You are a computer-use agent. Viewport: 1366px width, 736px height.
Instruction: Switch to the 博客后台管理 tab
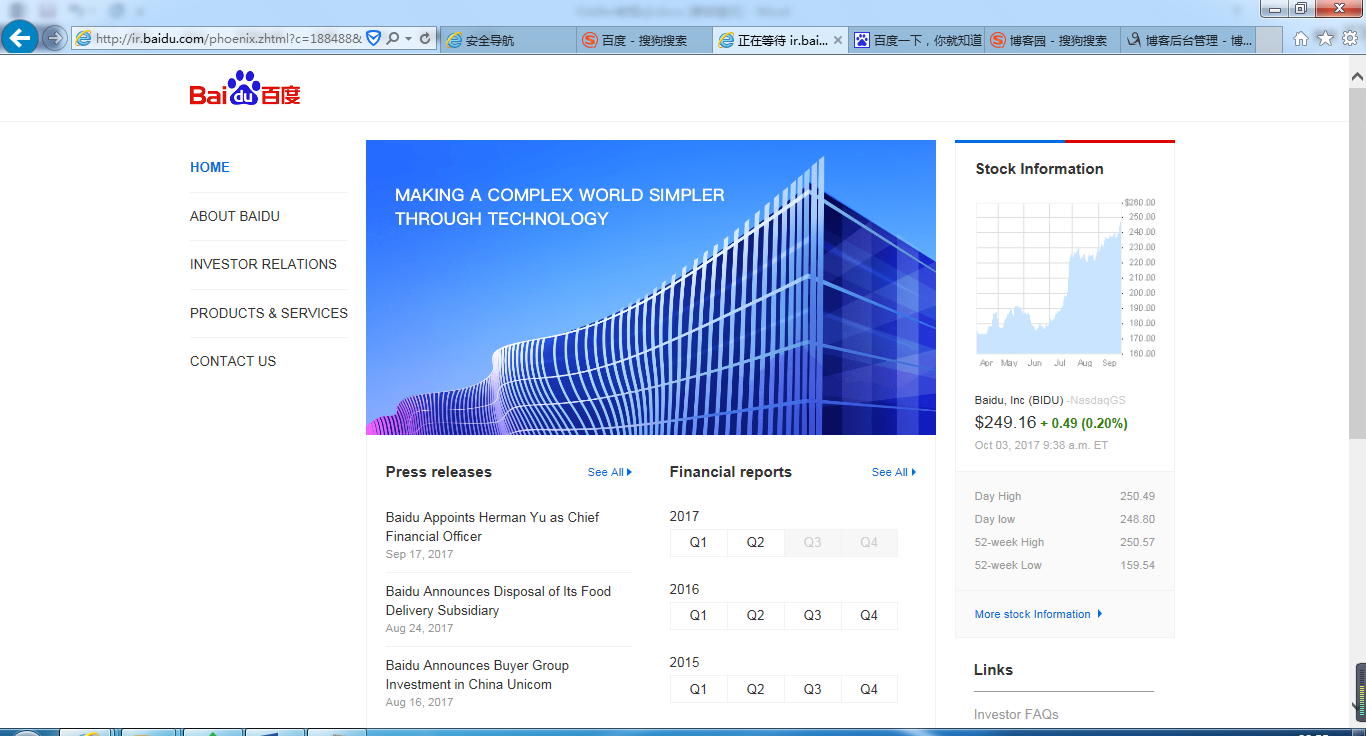point(1188,40)
